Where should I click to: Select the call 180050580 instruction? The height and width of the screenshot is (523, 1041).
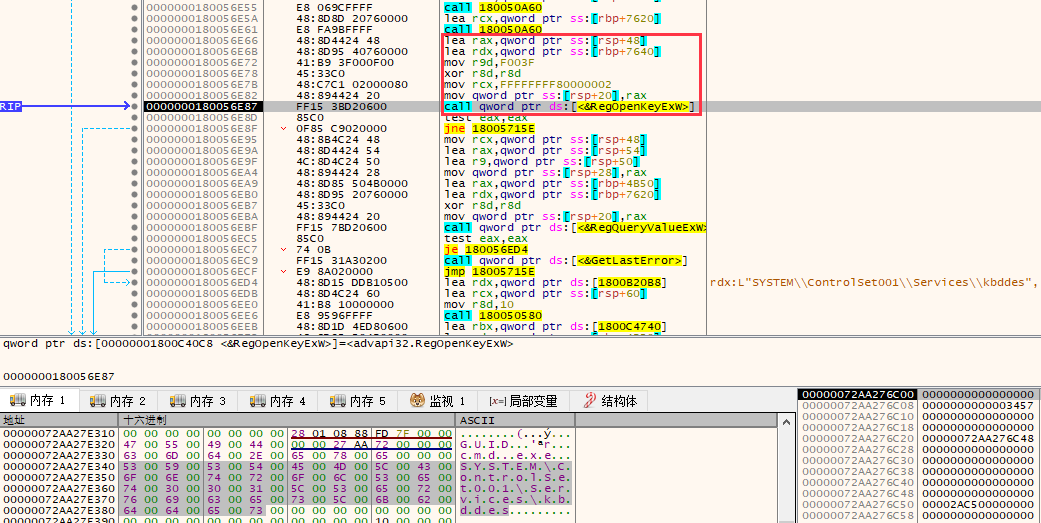pos(493,315)
